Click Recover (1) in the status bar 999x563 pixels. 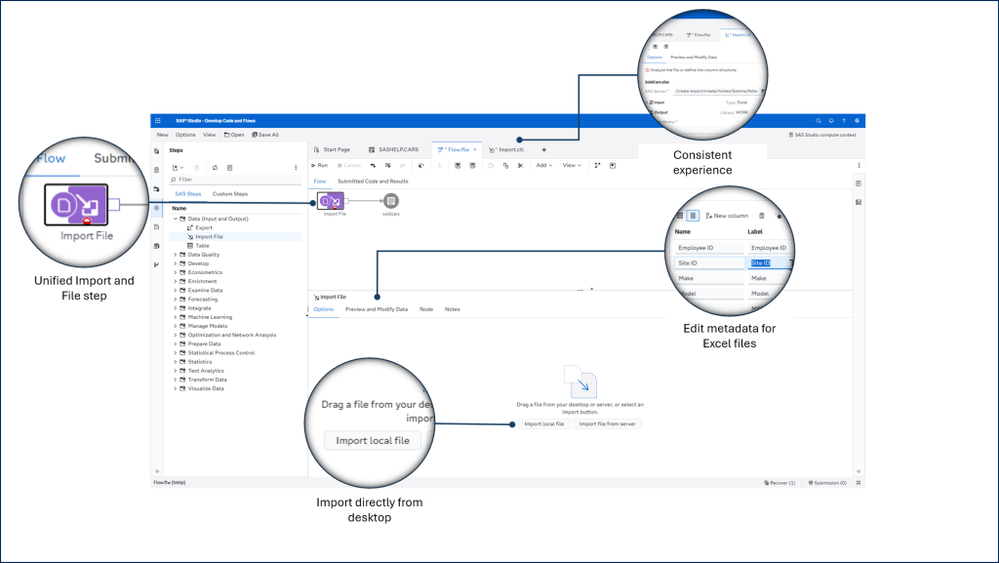coord(780,483)
